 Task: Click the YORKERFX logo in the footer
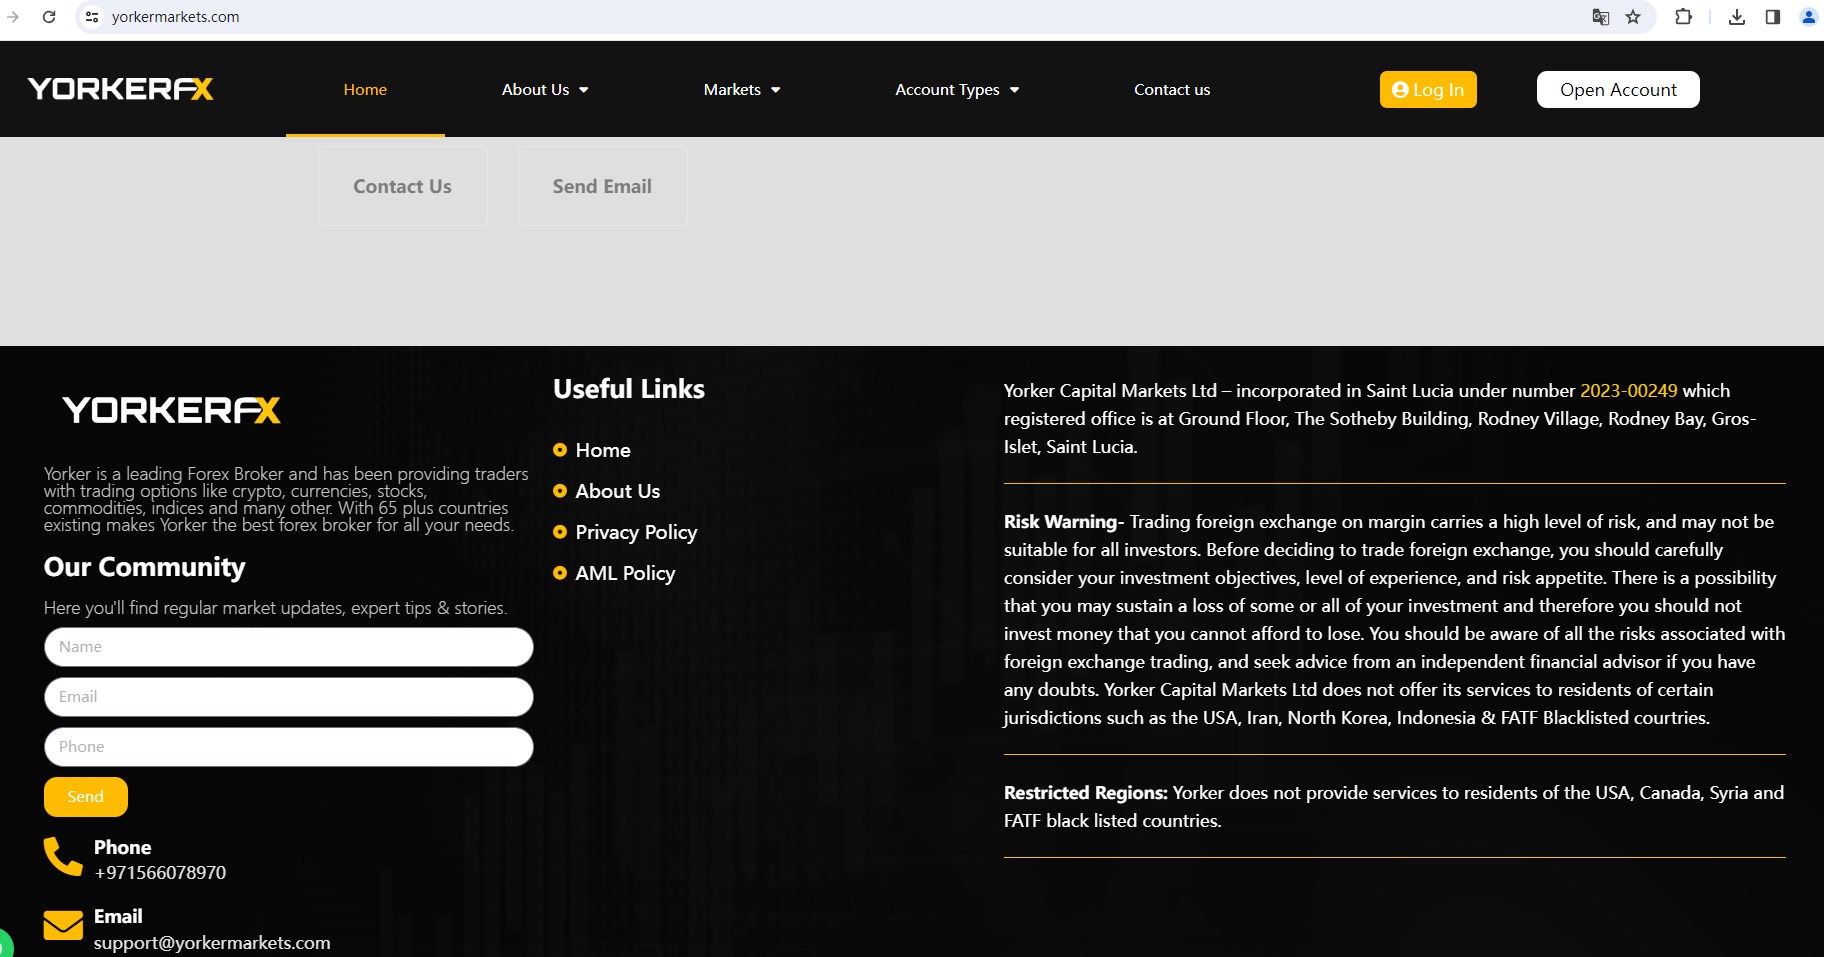coord(172,410)
